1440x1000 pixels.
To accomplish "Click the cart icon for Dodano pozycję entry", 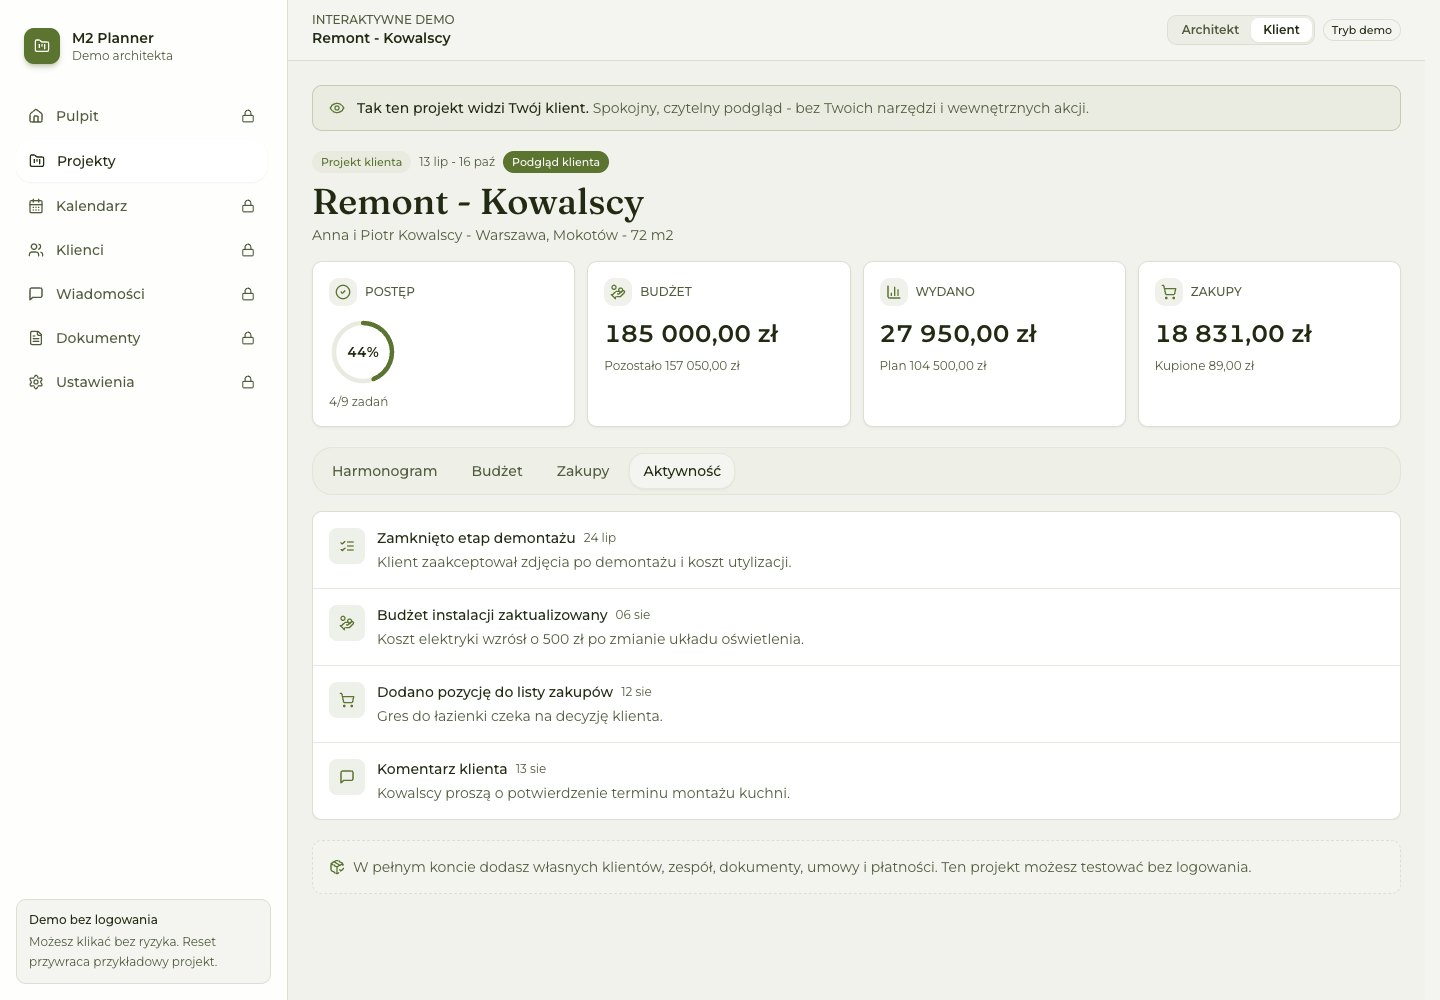I will coord(347,700).
